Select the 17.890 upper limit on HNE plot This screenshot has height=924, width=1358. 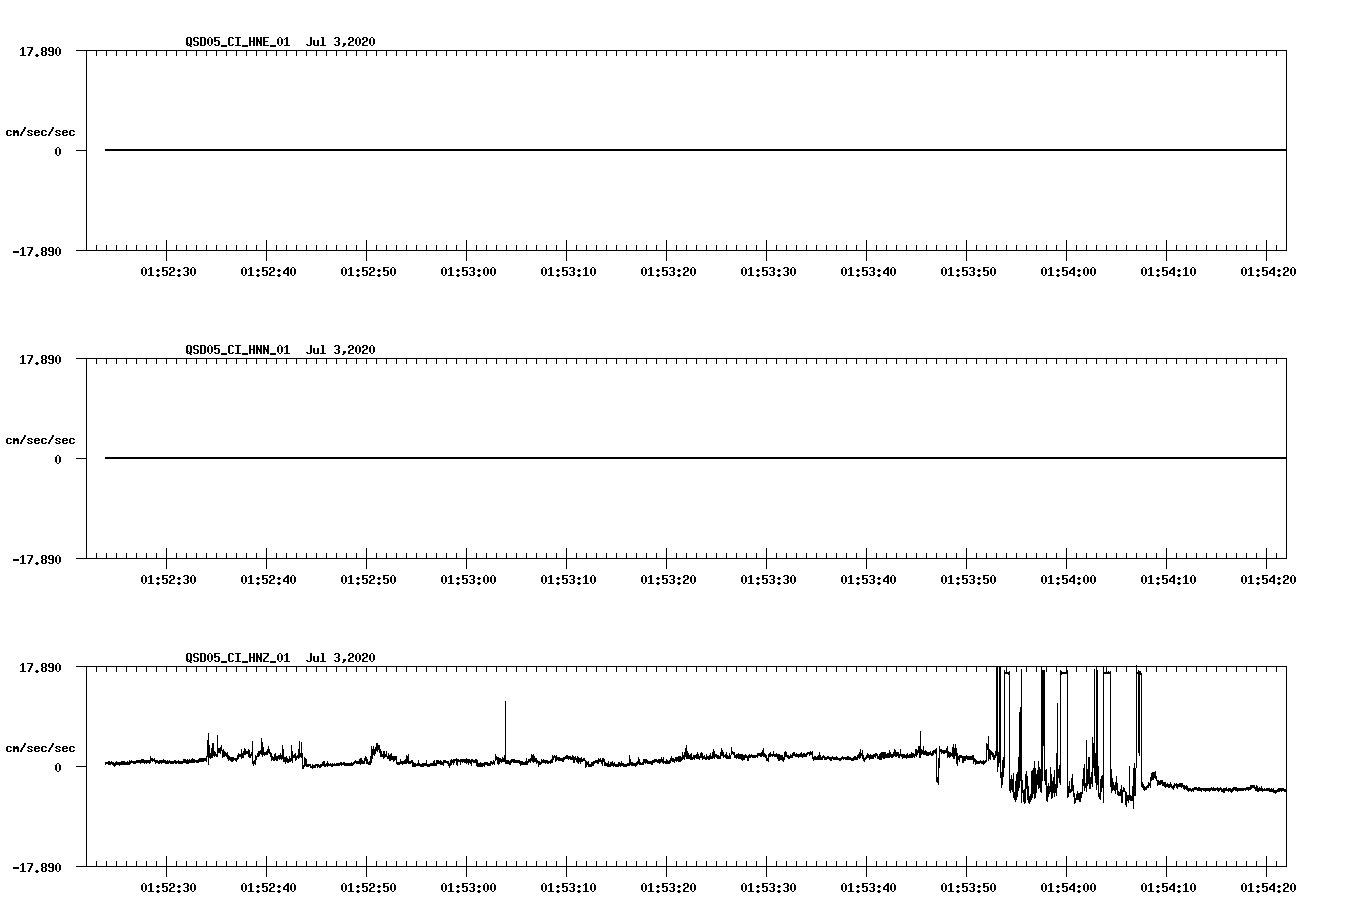[40, 51]
